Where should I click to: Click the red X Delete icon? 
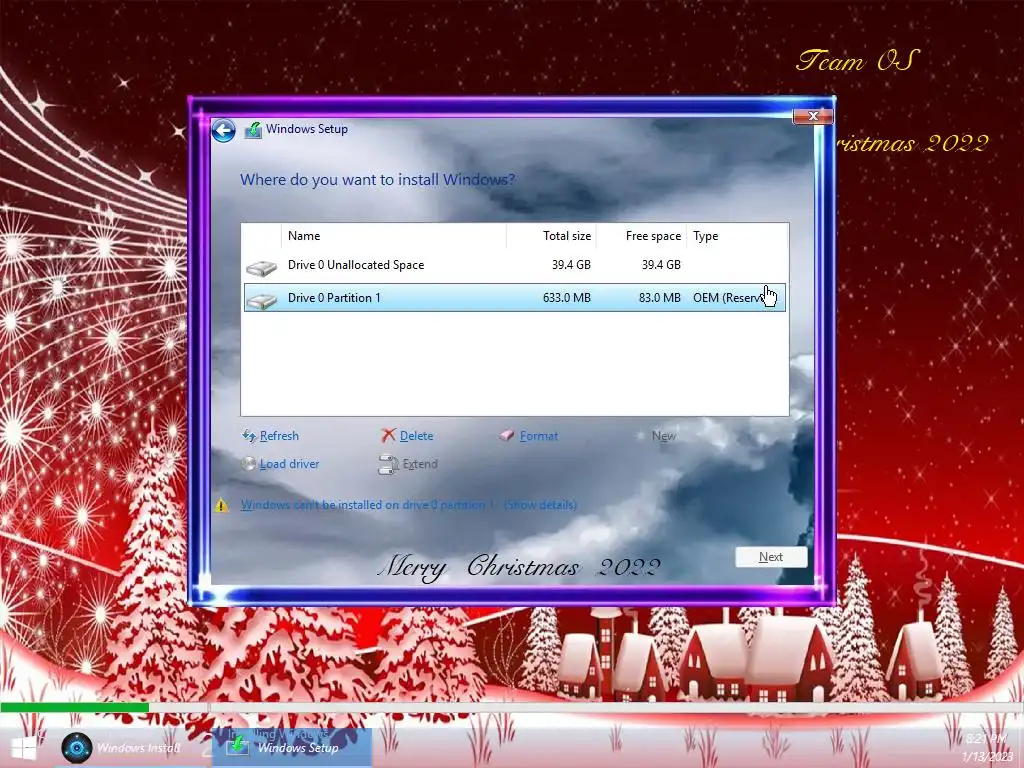coord(389,436)
